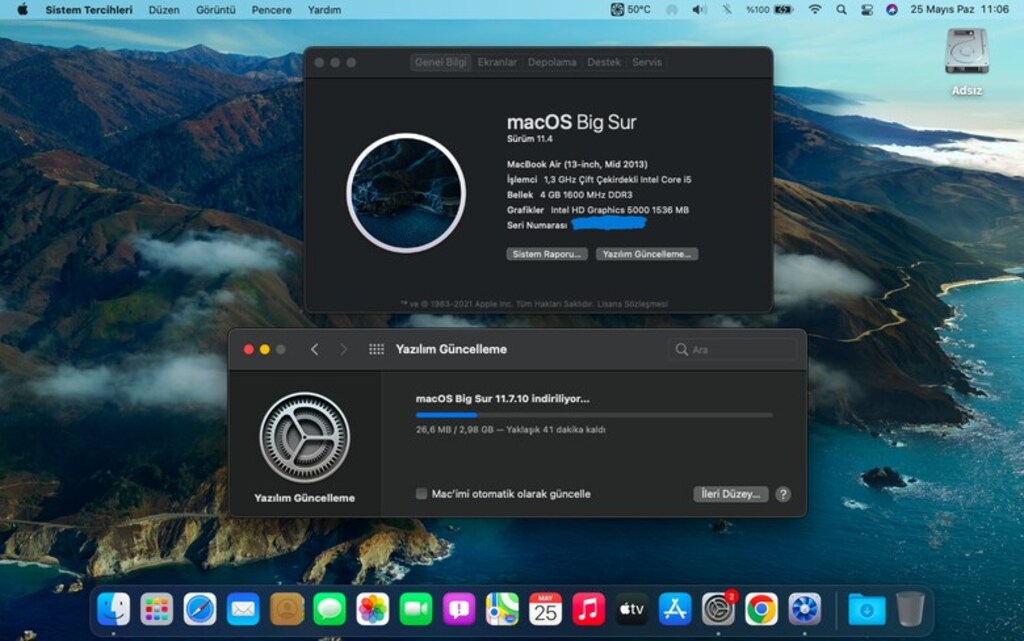Open System Preferences Dock icon with badge
The width and height of the screenshot is (1024, 641).
(718, 610)
